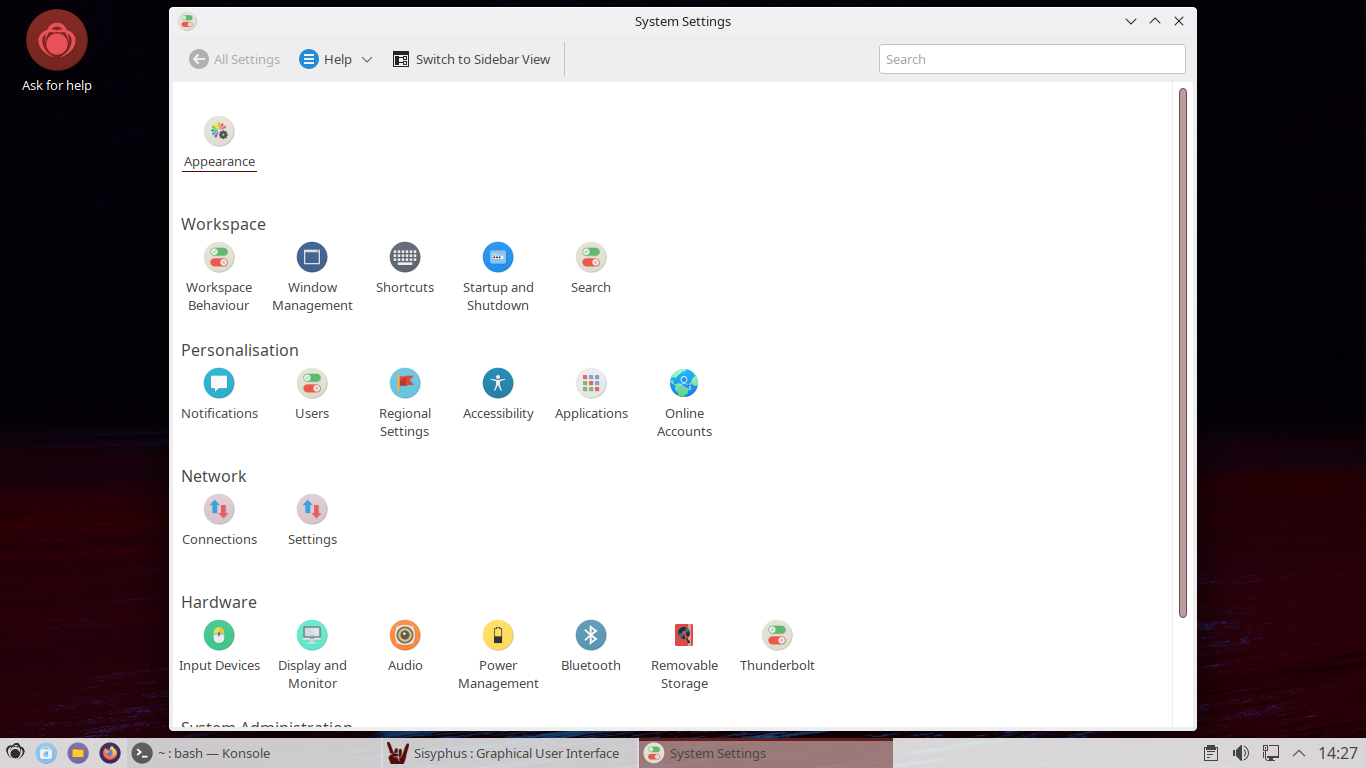The width and height of the screenshot is (1366, 768).
Task: Switch to the bash Konsole taskbar window
Action: [252, 753]
